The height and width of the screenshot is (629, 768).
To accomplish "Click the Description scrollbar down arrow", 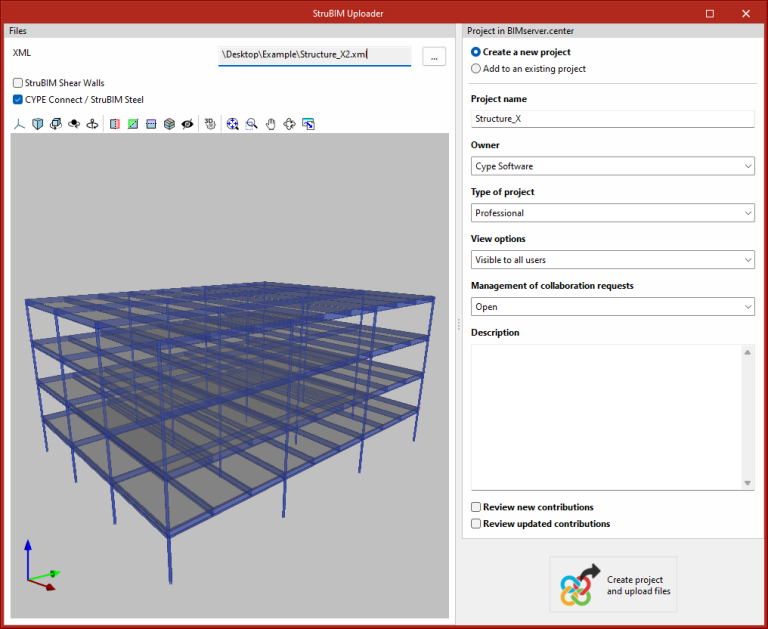I will click(747, 483).
